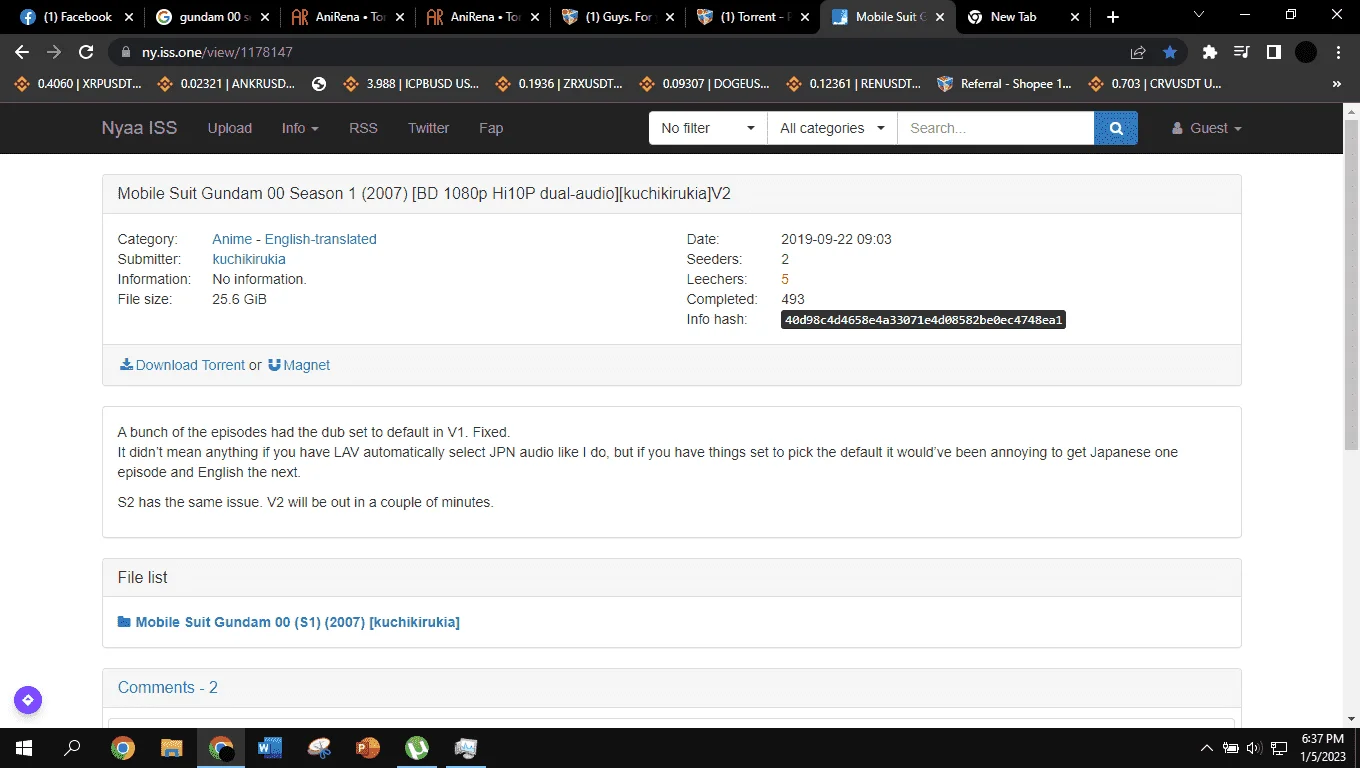
Task: Click the volume icon in system tray
Action: click(x=1254, y=748)
